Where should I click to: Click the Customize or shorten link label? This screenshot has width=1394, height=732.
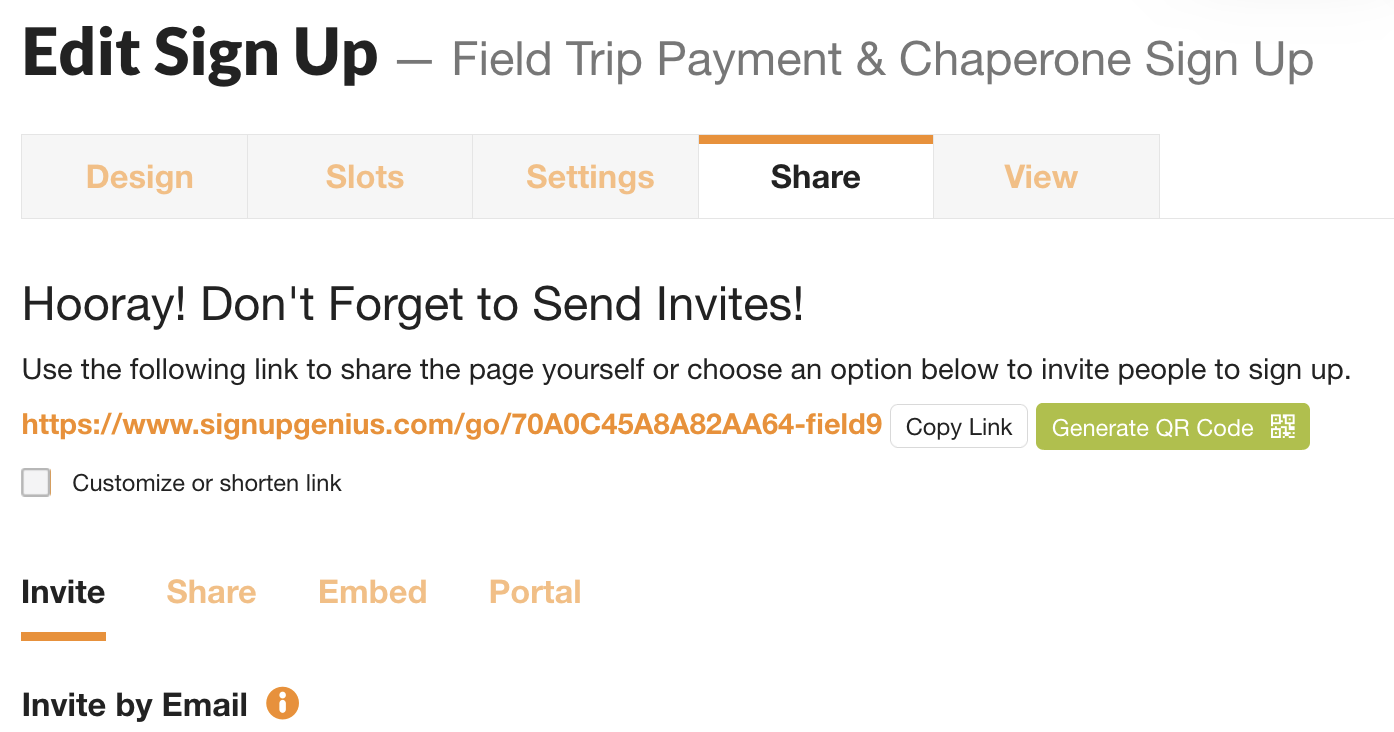coord(205,483)
